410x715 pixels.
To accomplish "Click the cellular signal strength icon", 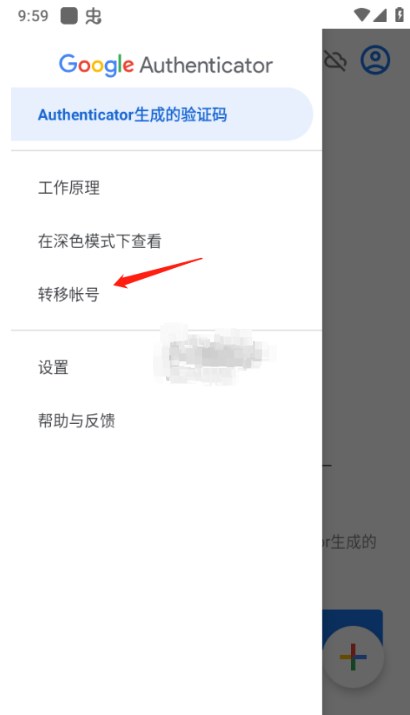I will pyautogui.click(x=380, y=15).
